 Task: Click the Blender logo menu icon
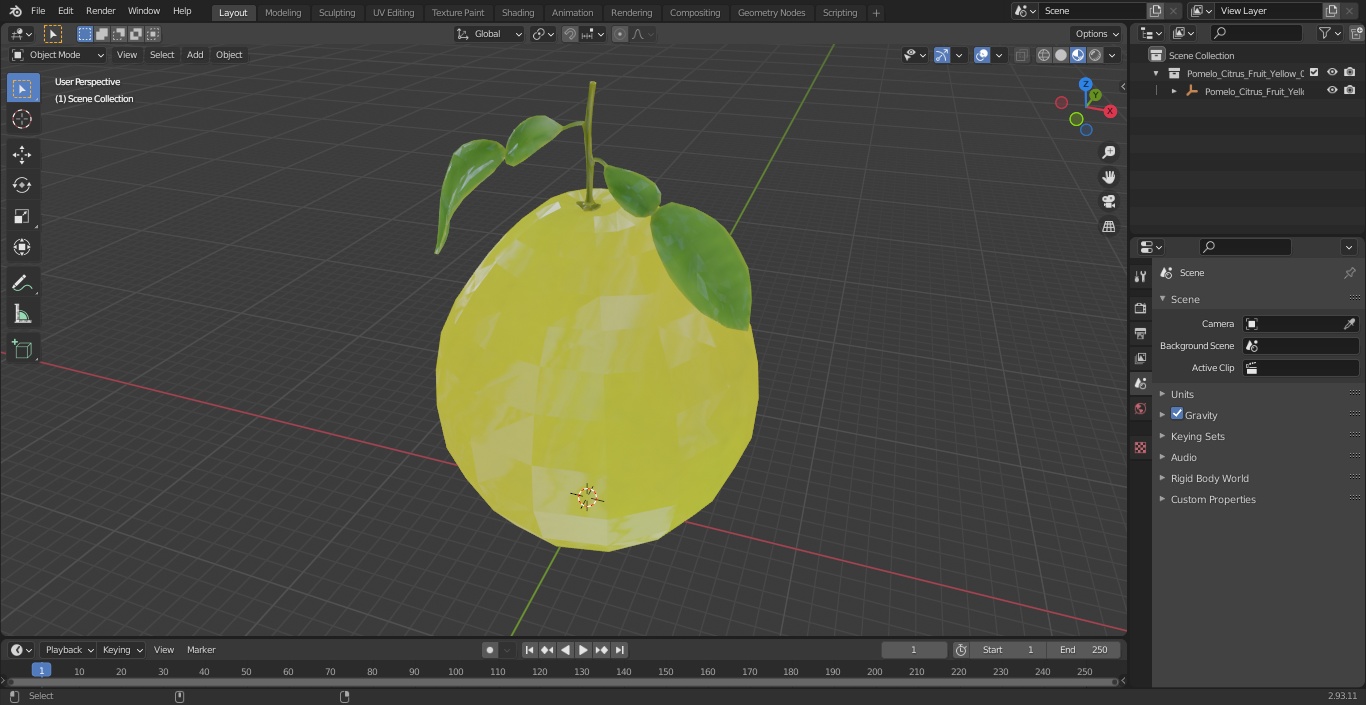point(15,11)
